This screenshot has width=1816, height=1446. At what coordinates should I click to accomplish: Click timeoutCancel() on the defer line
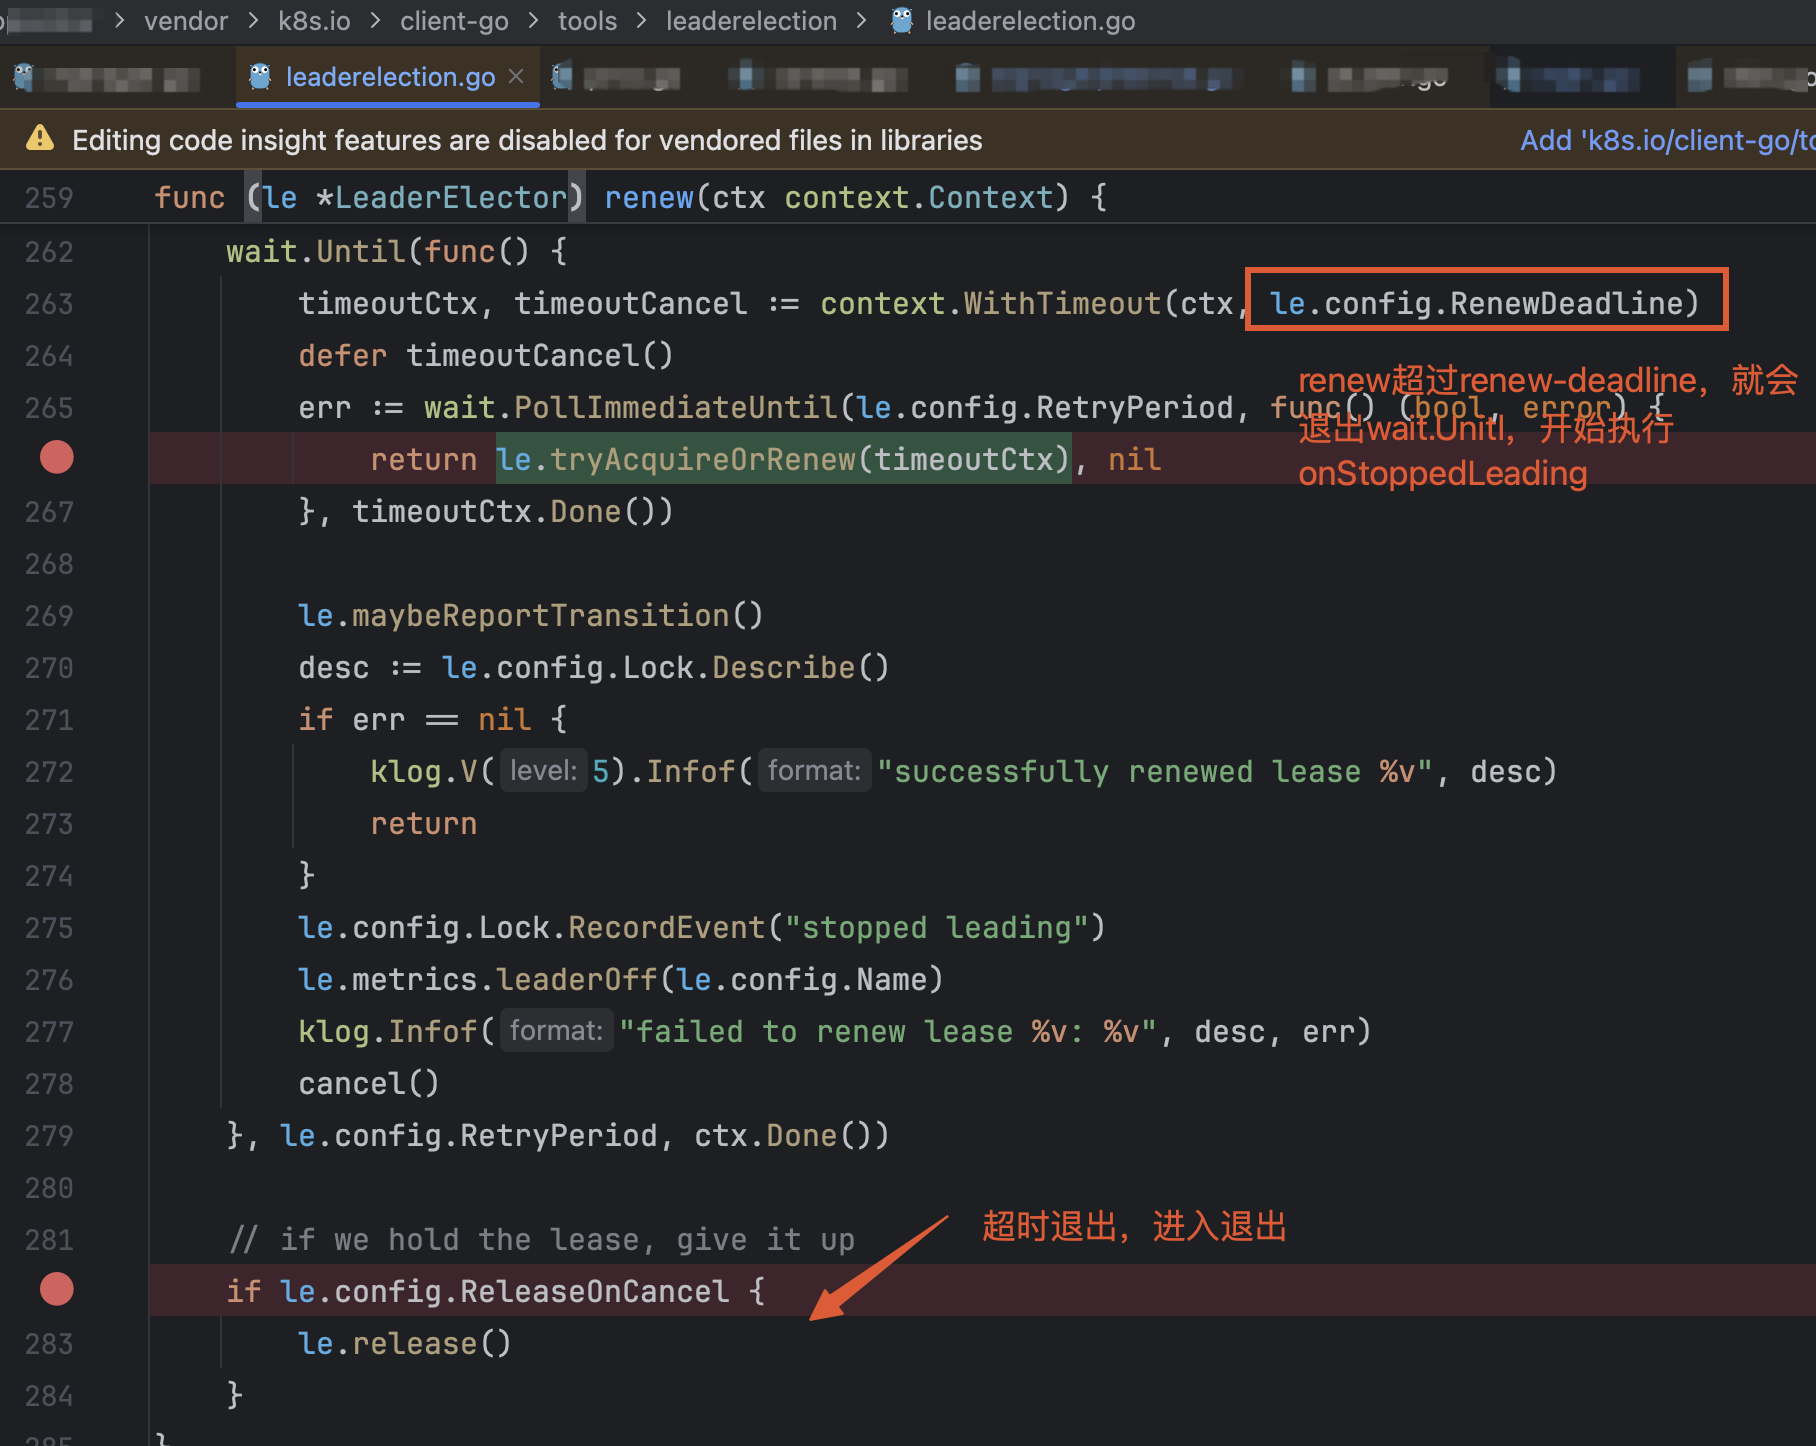tap(540, 356)
